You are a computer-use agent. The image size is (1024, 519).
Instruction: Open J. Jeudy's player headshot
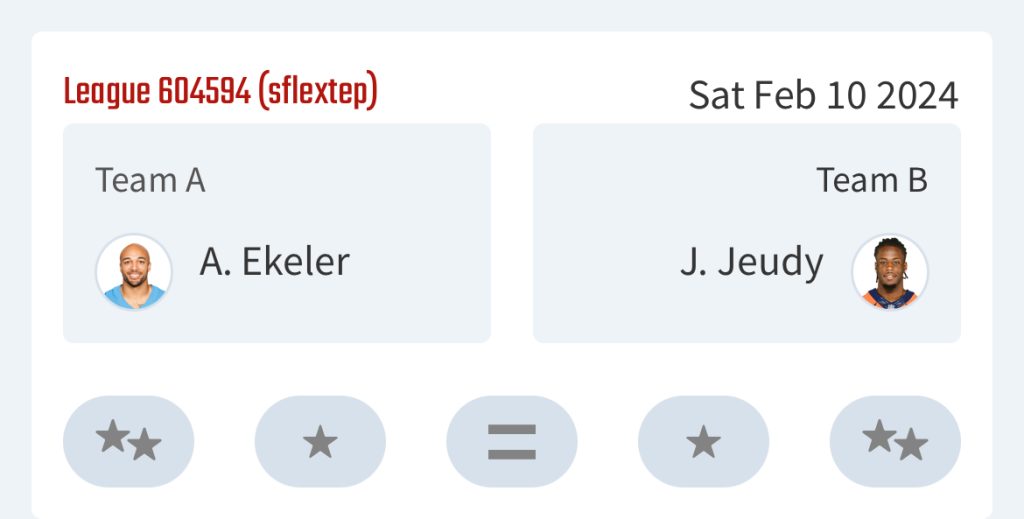point(889,272)
